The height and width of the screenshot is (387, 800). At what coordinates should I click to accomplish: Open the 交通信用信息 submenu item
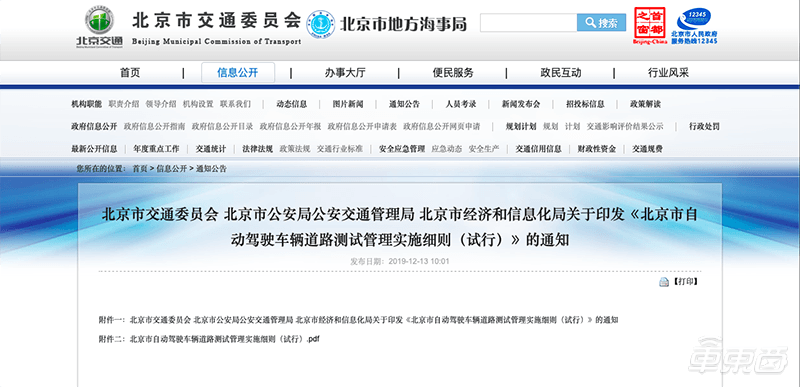pos(538,149)
